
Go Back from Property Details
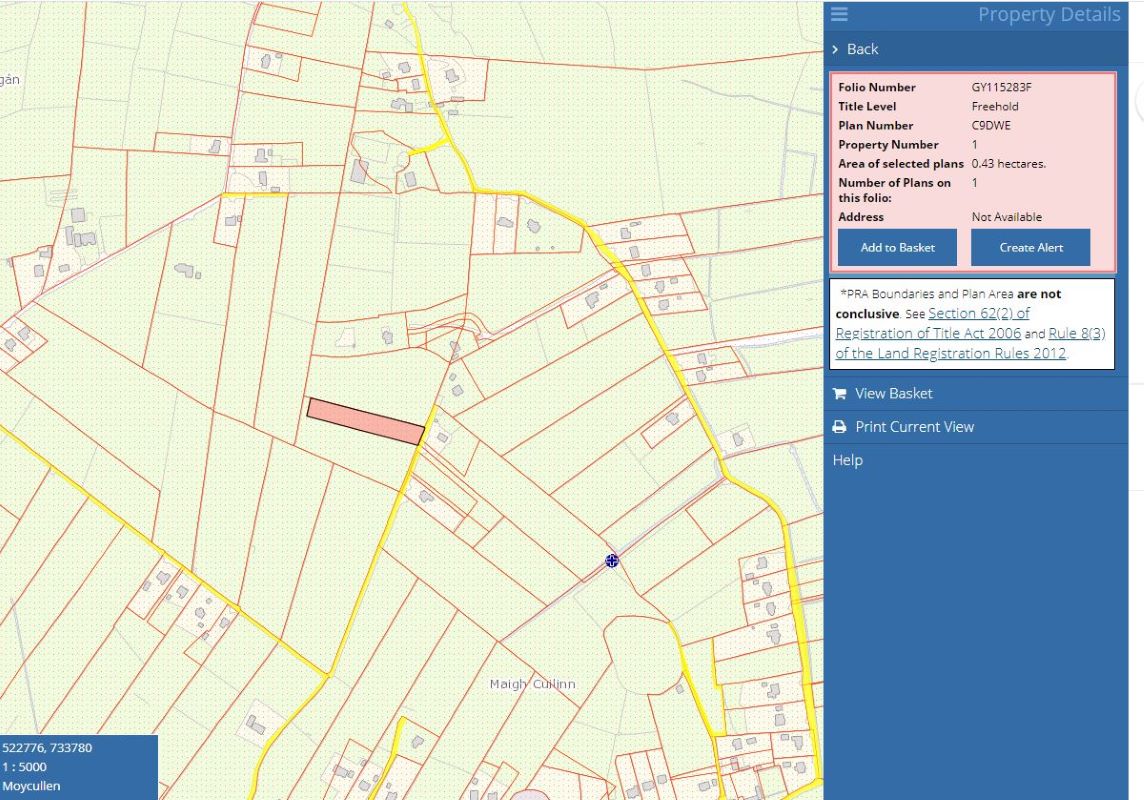coord(862,48)
